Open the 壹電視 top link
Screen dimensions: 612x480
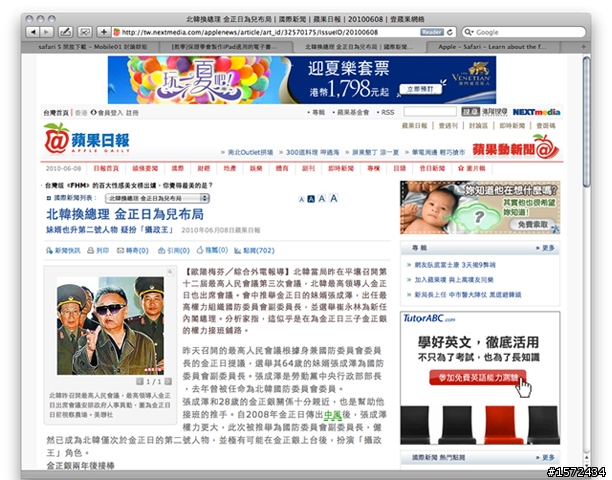[x=546, y=126]
